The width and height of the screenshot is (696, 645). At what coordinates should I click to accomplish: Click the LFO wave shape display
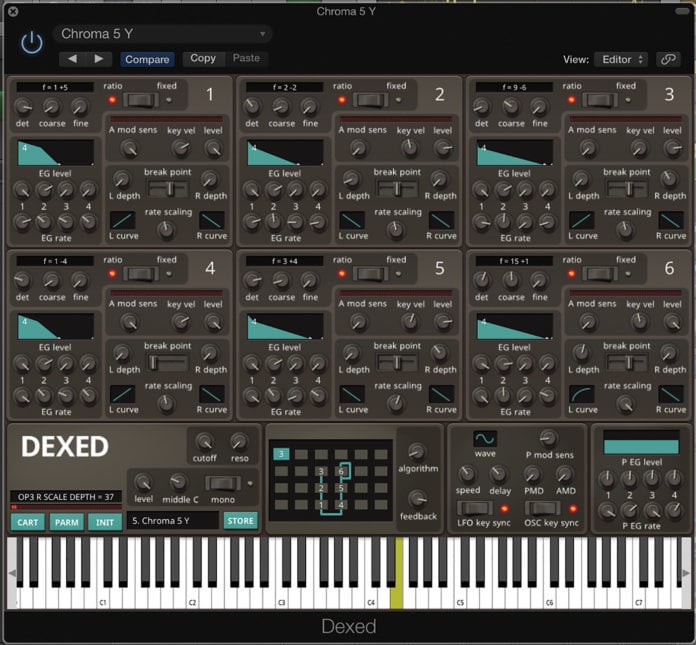coord(485,440)
